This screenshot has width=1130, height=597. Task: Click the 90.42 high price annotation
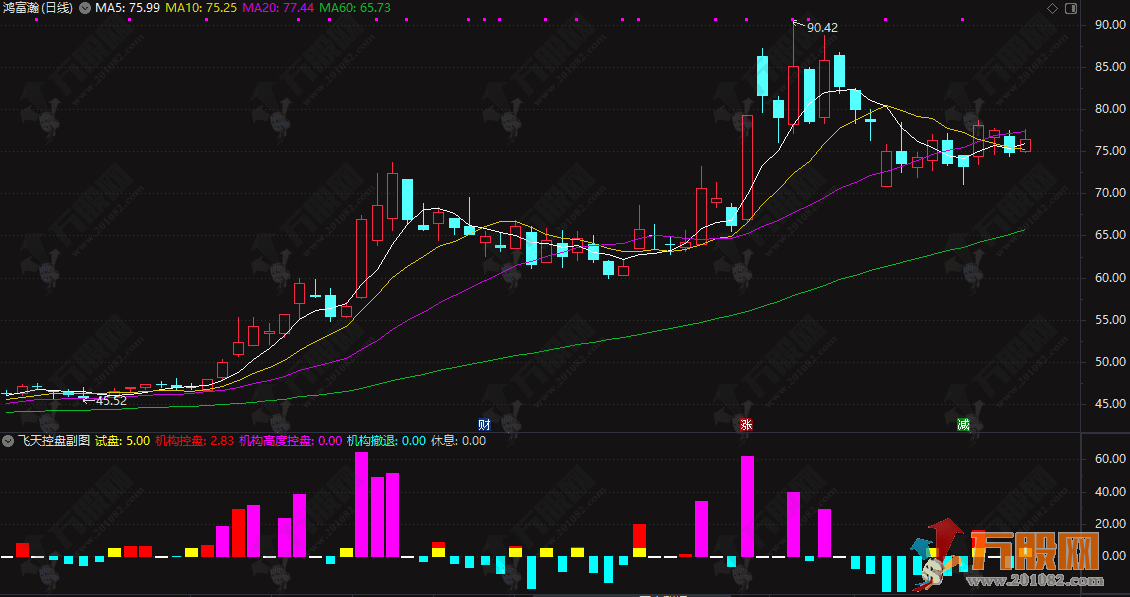click(821, 28)
